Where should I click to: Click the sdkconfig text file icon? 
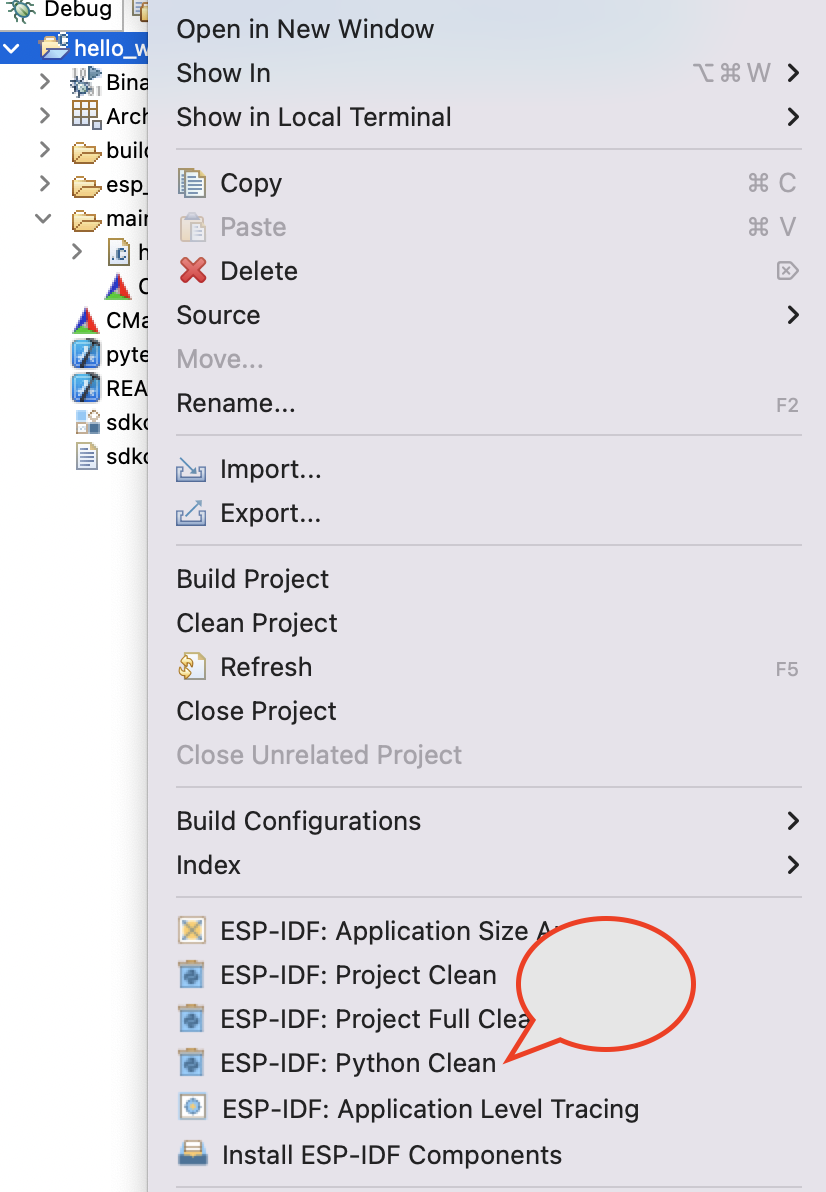87,456
